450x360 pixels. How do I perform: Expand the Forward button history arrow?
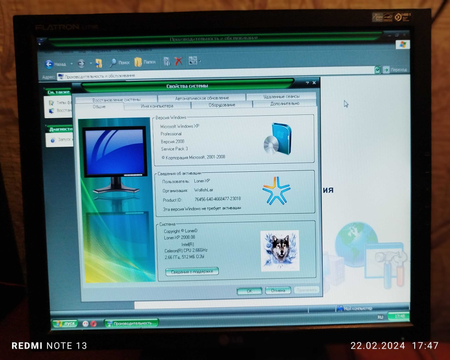pos(91,63)
